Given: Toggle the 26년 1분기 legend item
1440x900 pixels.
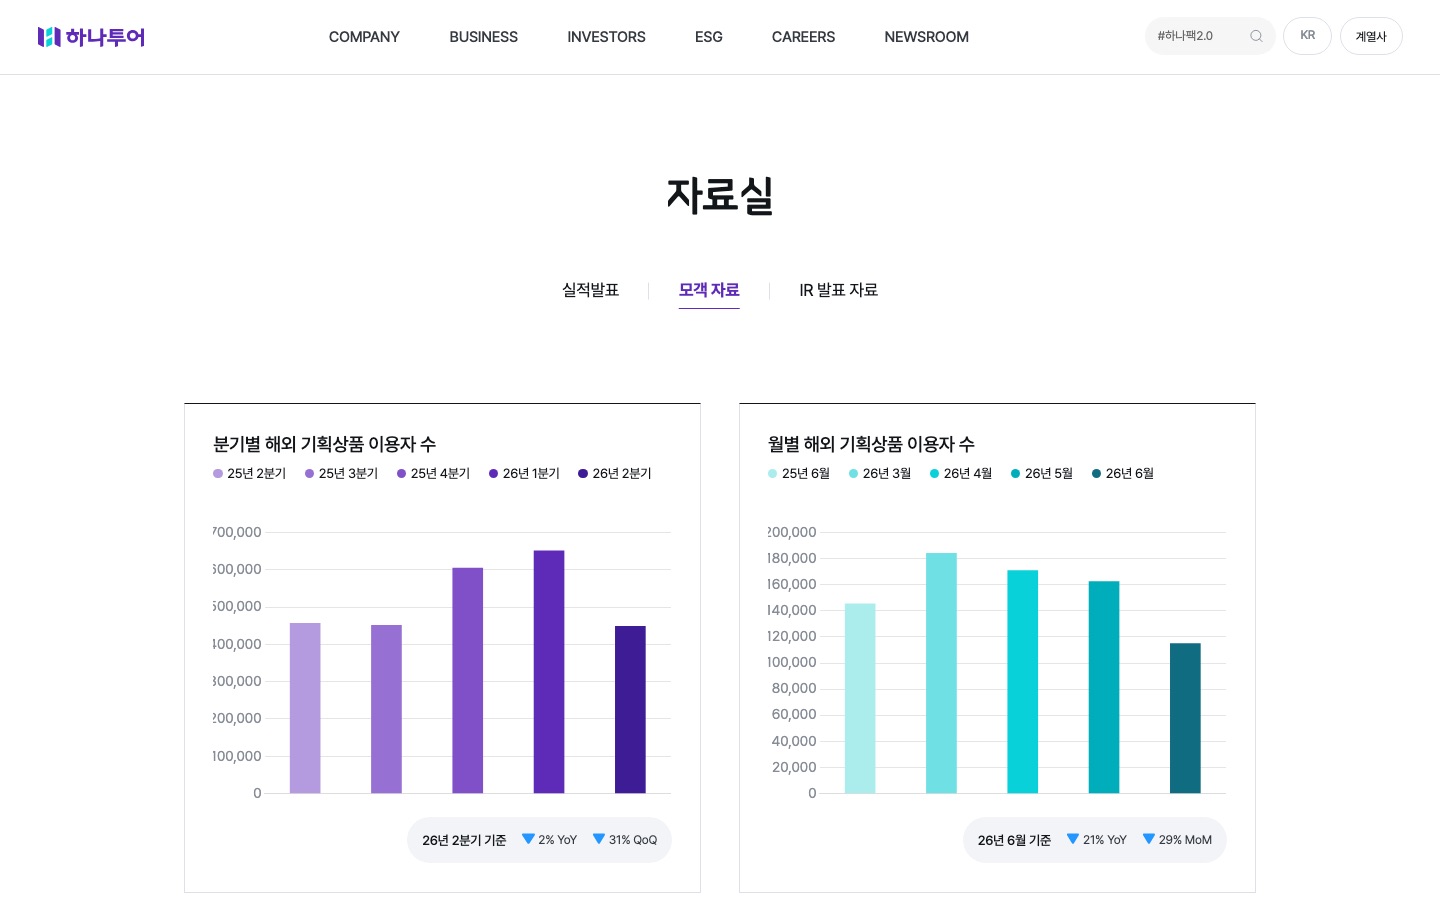Looking at the screenshot, I should [x=525, y=474].
